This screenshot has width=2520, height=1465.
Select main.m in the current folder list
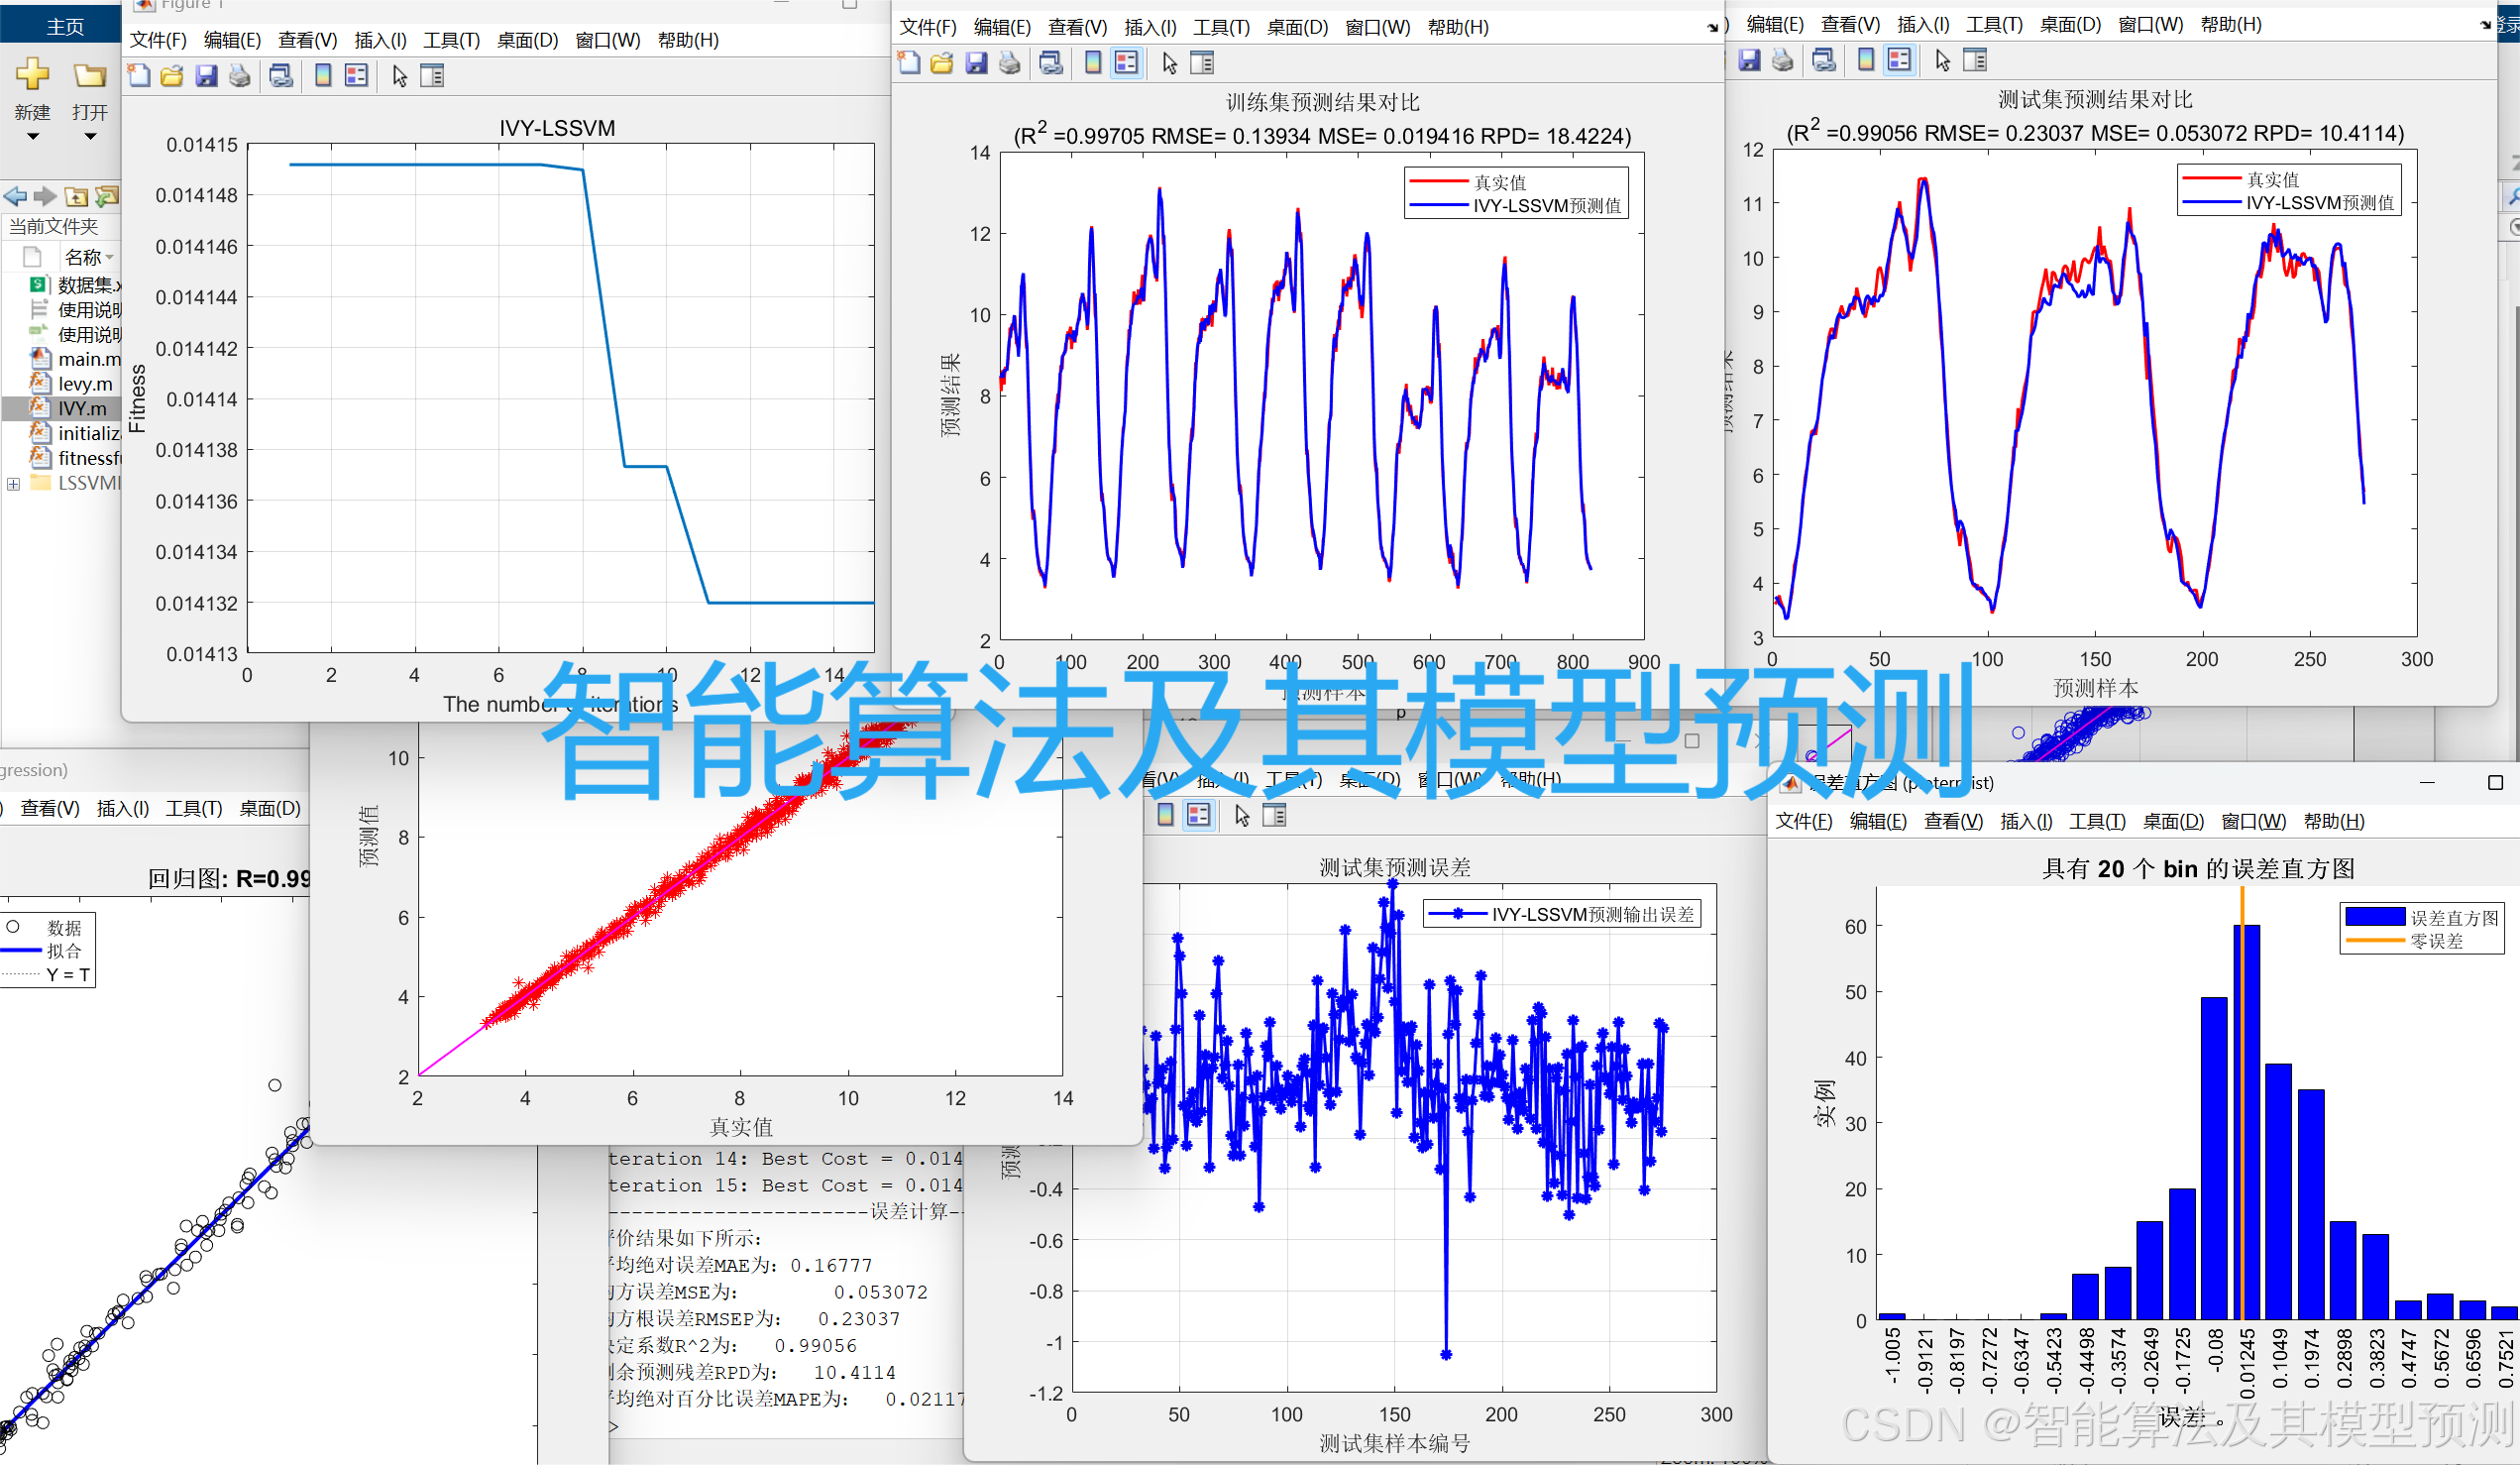pyautogui.click(x=88, y=359)
